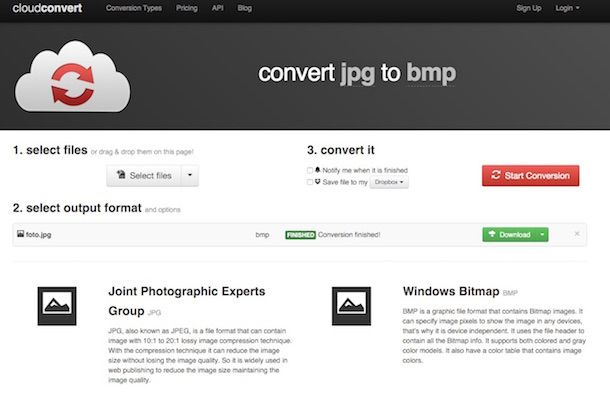Click the BMP format picture icon

[351, 306]
